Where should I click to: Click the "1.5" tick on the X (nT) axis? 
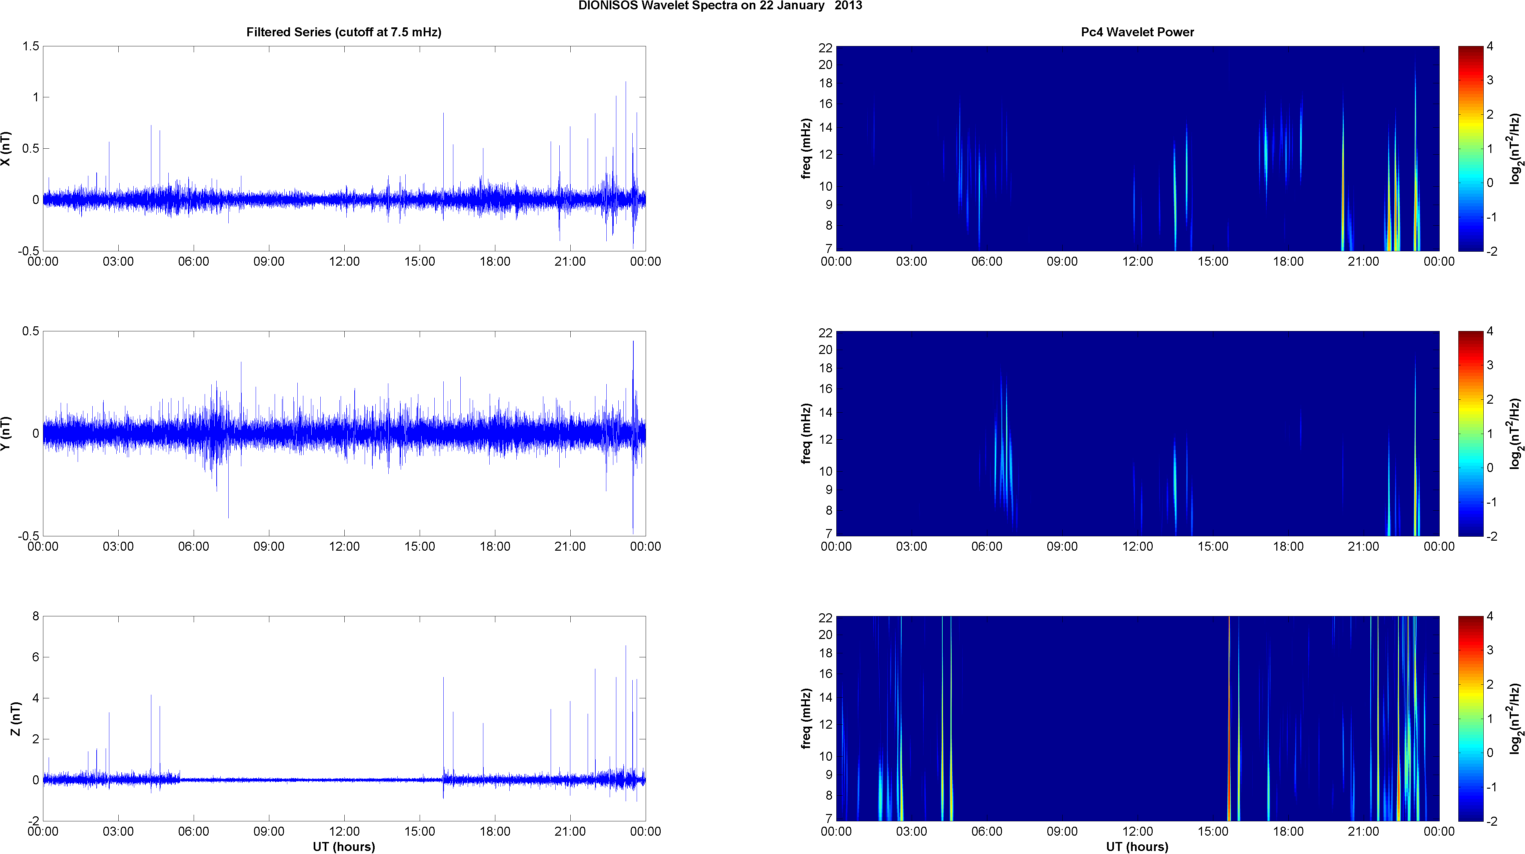[x=30, y=47]
